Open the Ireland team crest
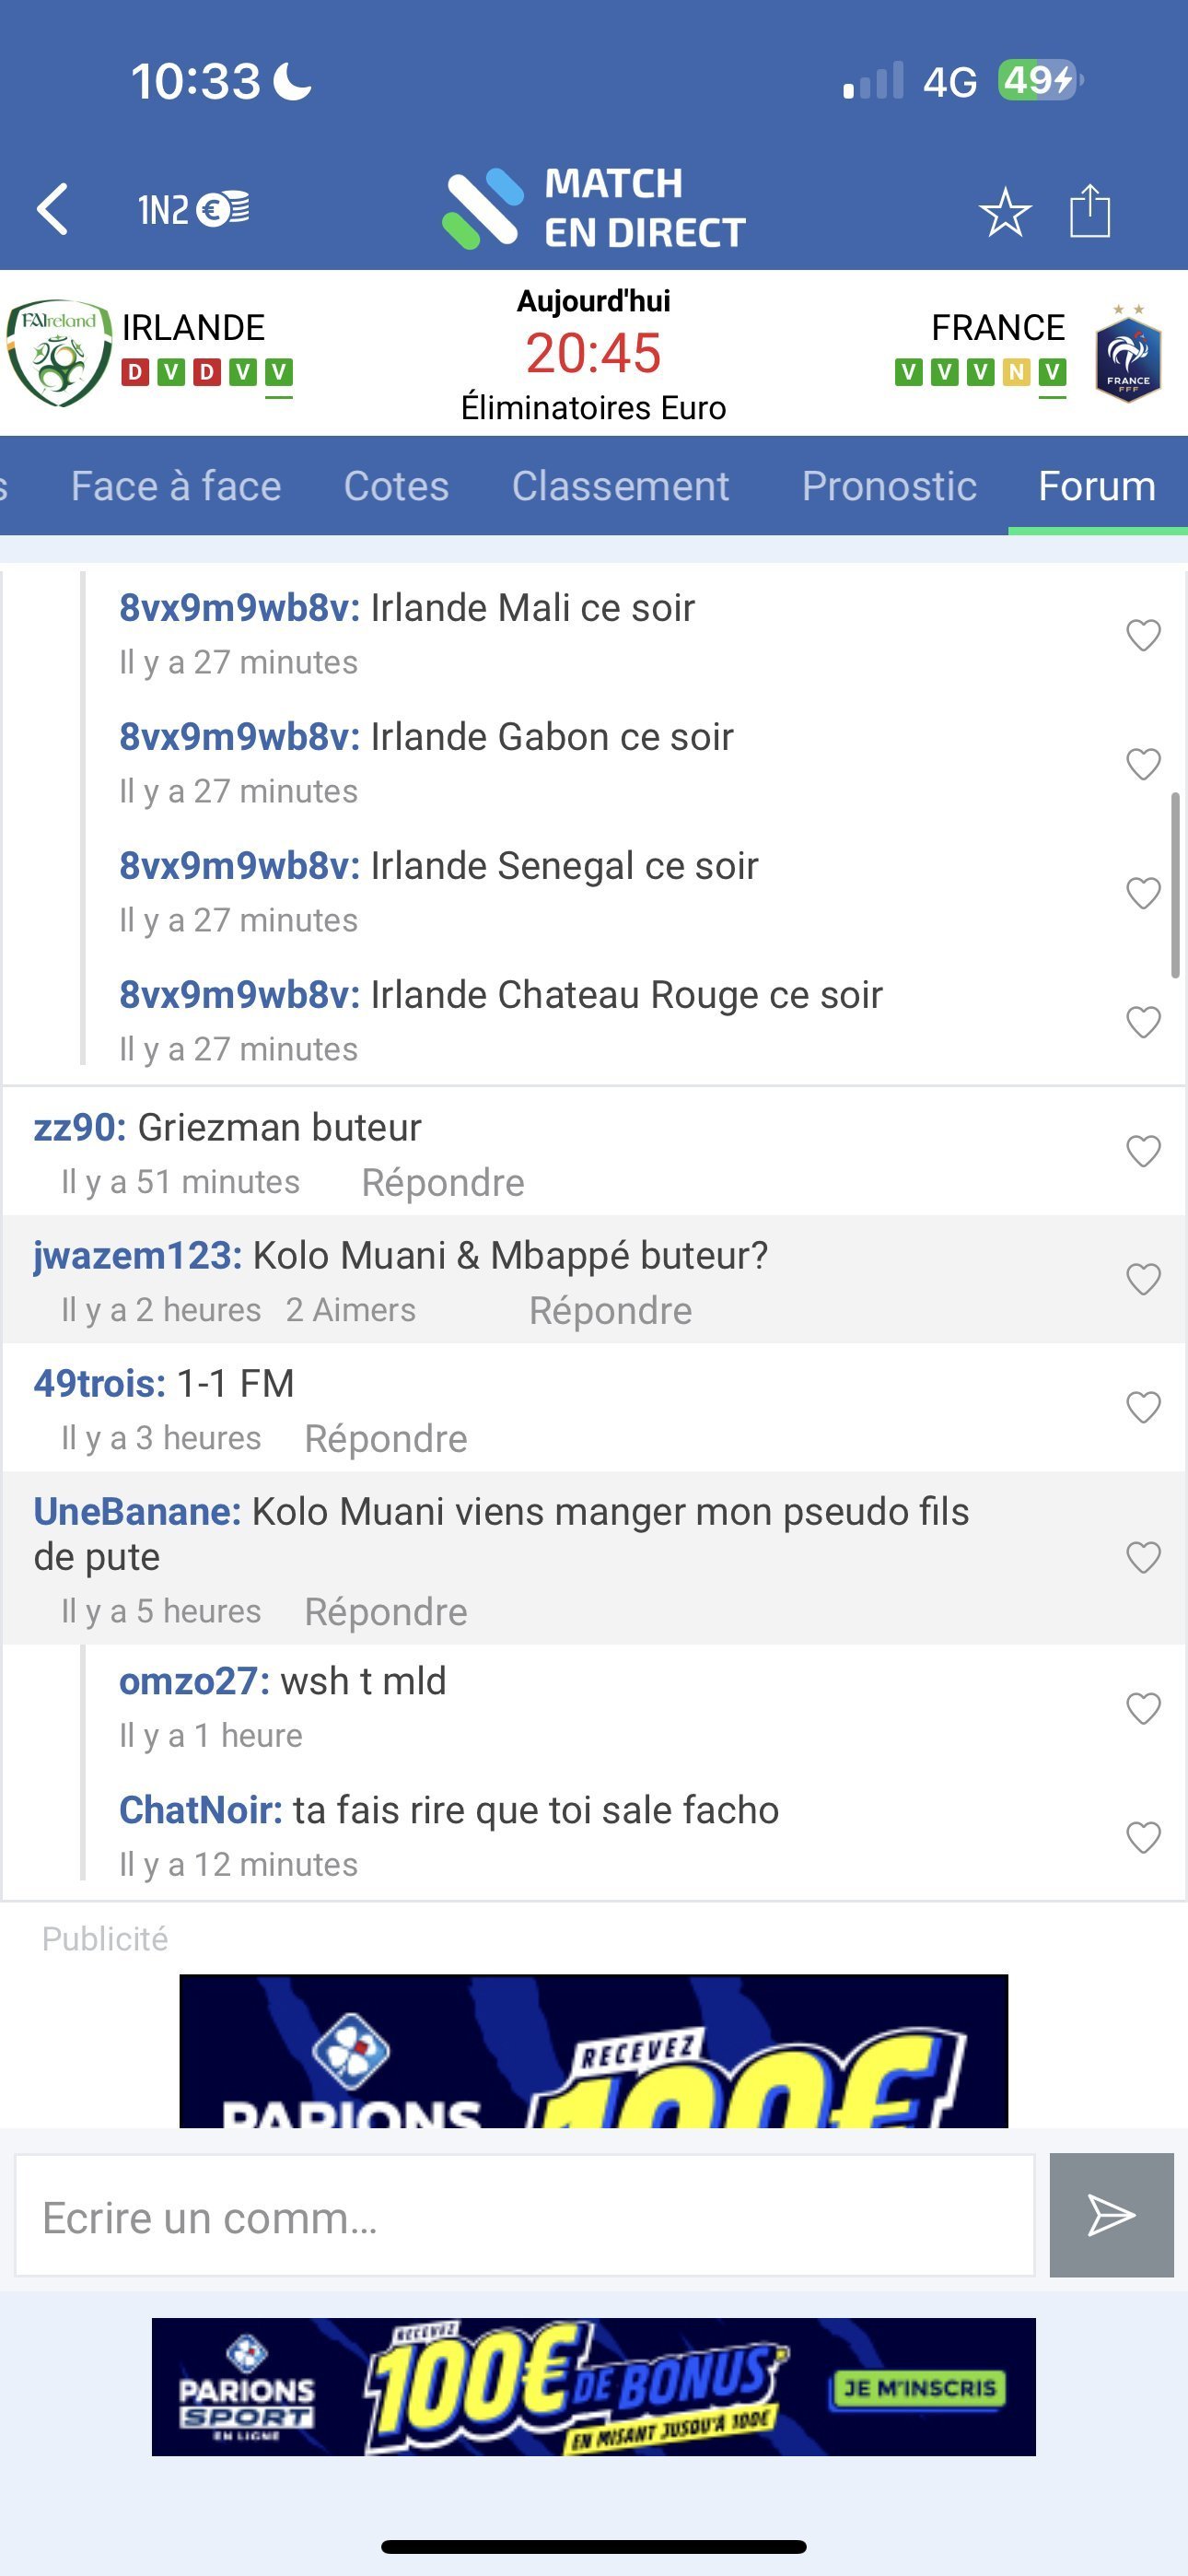The width and height of the screenshot is (1188, 2576). pyautogui.click(x=59, y=353)
